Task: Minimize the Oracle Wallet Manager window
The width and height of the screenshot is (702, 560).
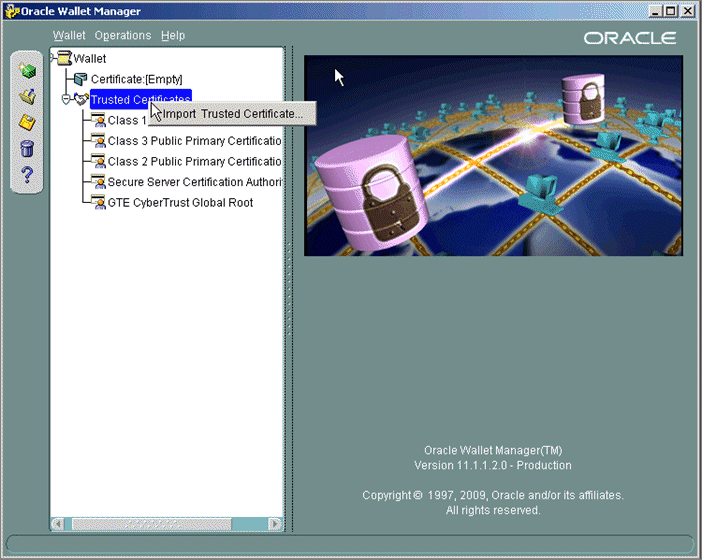Action: click(655, 11)
